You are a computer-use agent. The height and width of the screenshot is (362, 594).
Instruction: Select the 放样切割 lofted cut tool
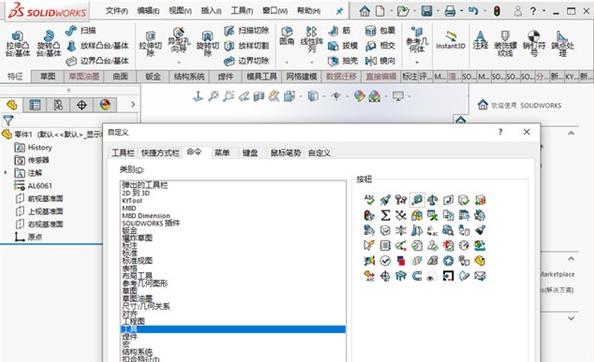[246, 46]
